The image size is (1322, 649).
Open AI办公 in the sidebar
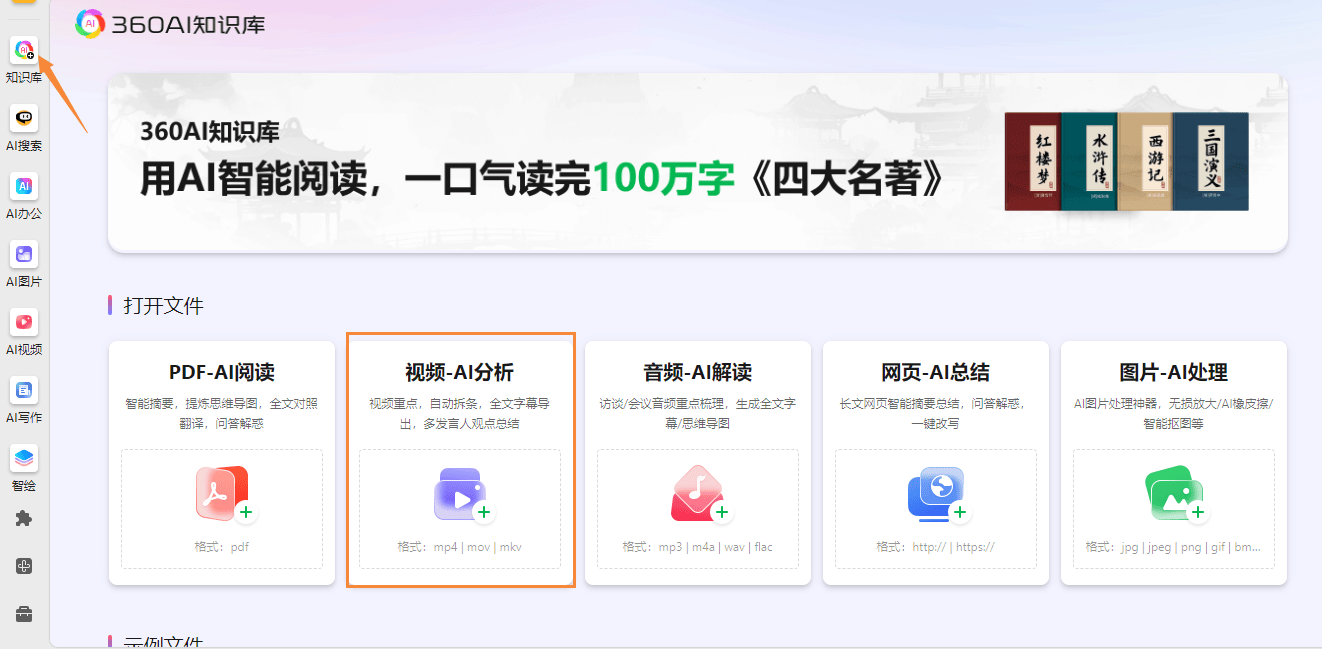coord(24,186)
